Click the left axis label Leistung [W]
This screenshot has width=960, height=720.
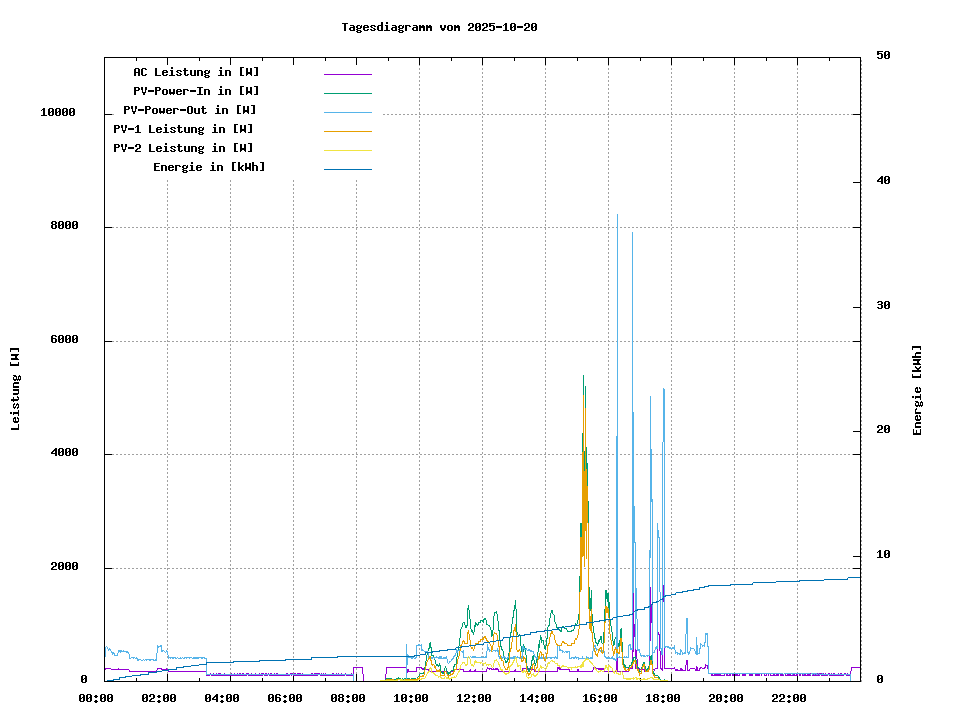click(x=16, y=388)
